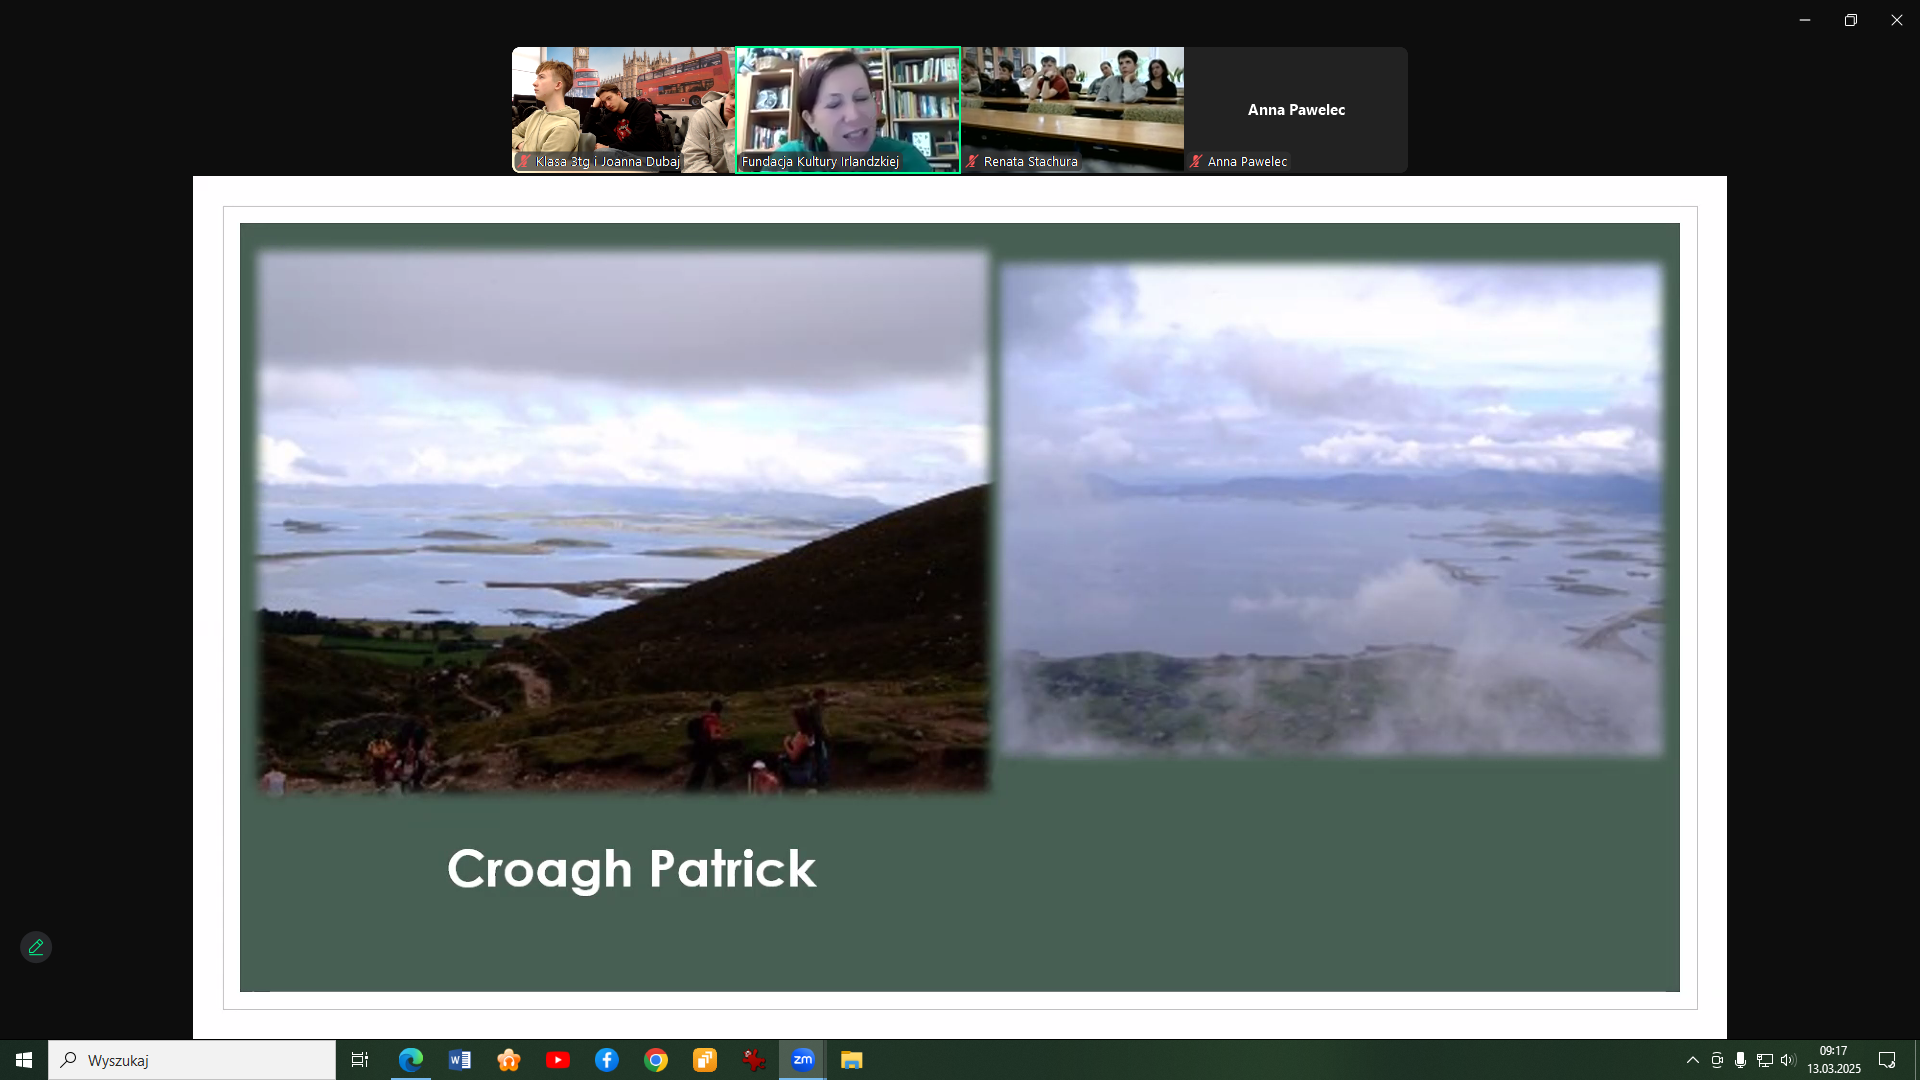Select the Fundacja Kultury Irlandzkiej video tile
This screenshot has width=1920, height=1080.
coord(848,110)
